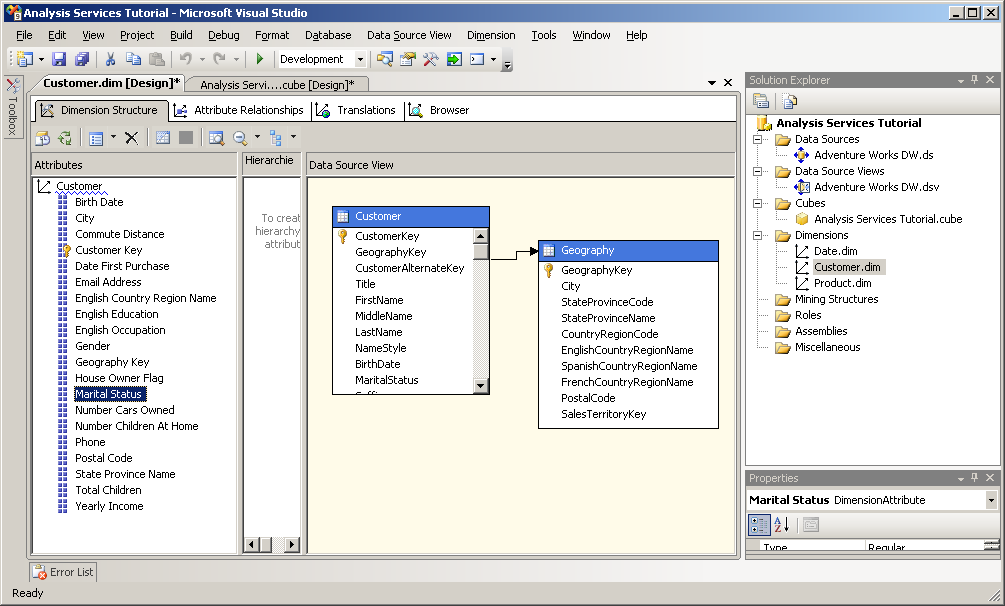This screenshot has width=1005, height=606.
Task: Click the Save toolbar icon
Action: (59, 59)
